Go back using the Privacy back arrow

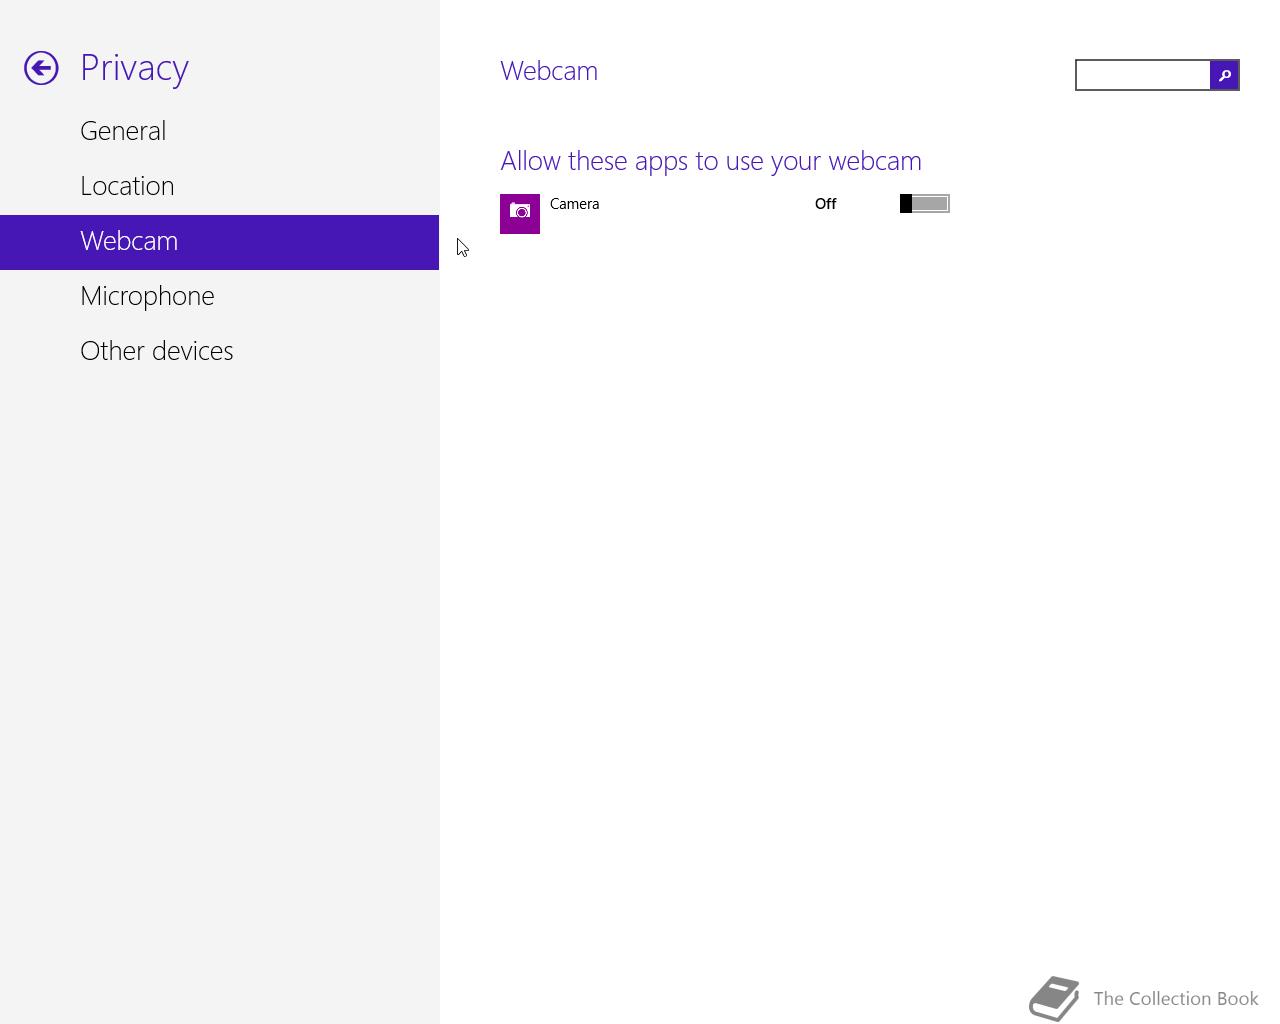click(x=41, y=68)
